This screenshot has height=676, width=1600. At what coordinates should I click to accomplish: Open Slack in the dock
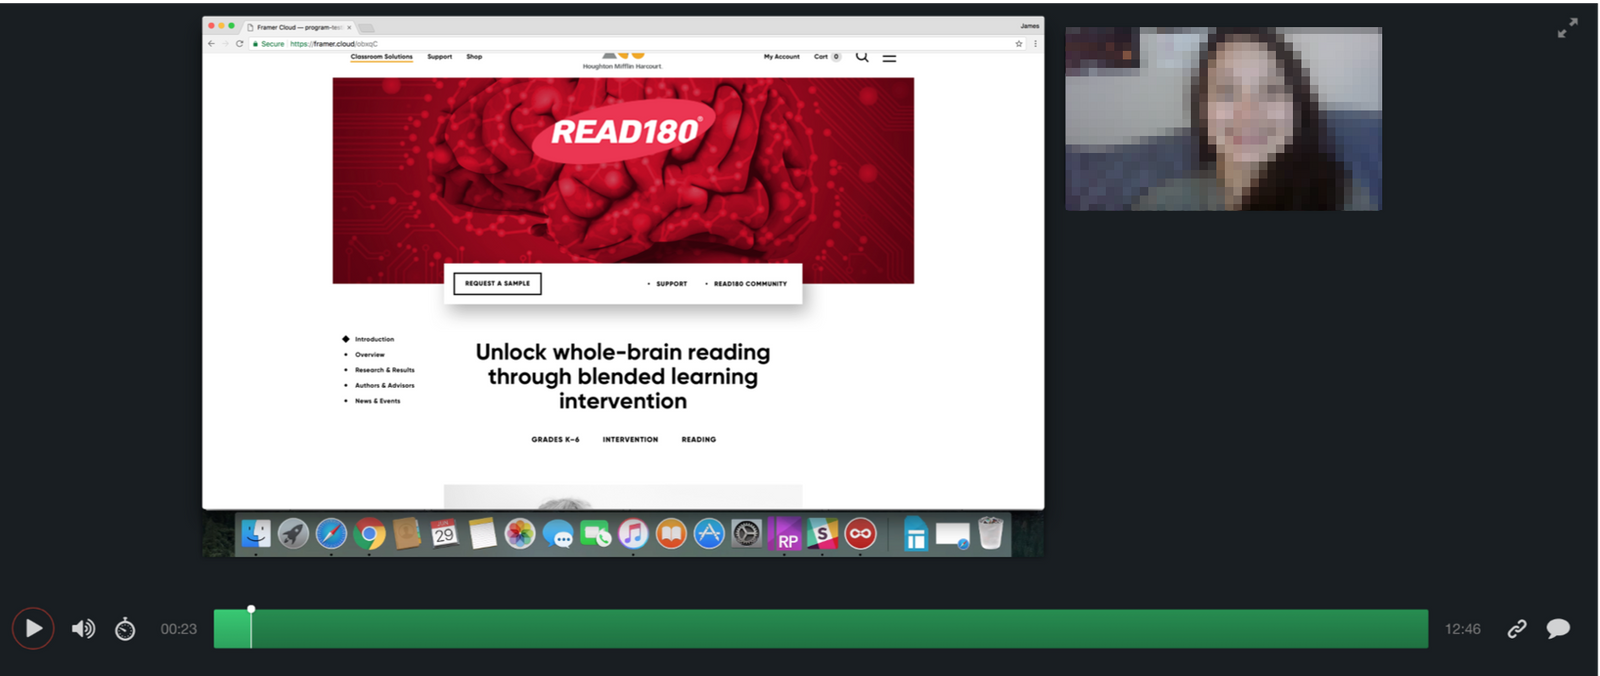[x=822, y=534]
